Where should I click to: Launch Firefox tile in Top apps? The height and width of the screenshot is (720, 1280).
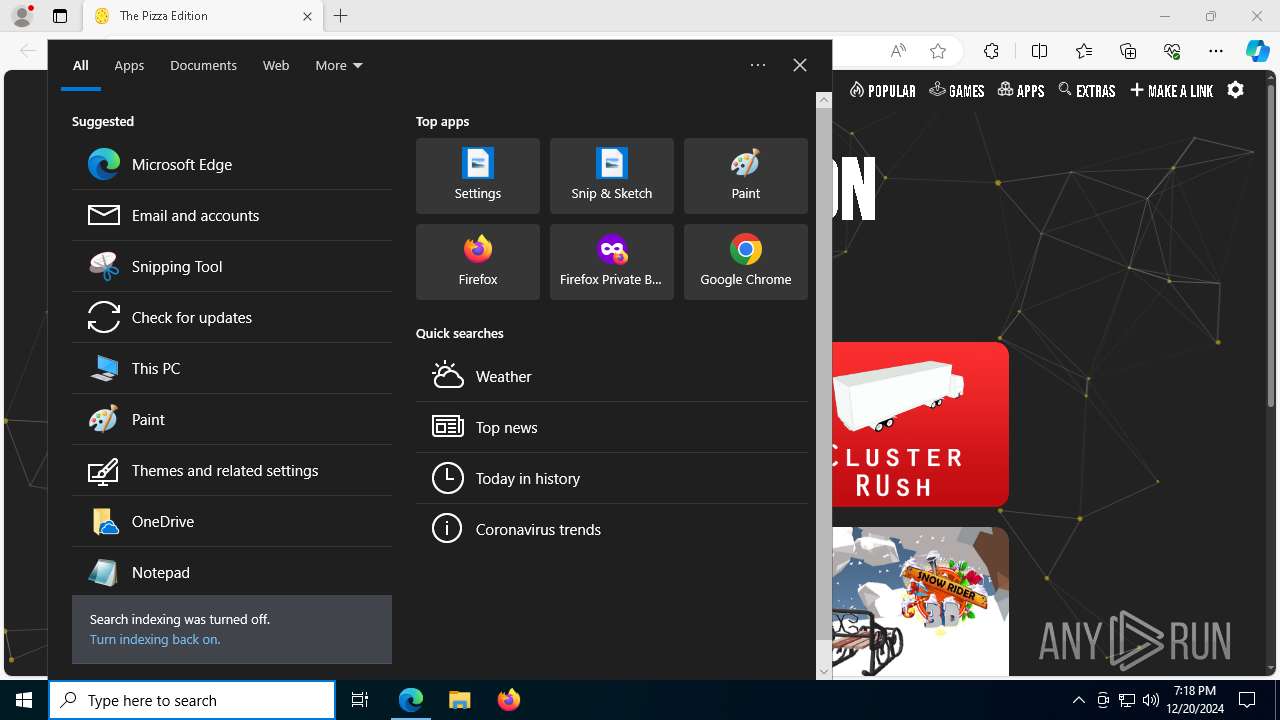[478, 262]
